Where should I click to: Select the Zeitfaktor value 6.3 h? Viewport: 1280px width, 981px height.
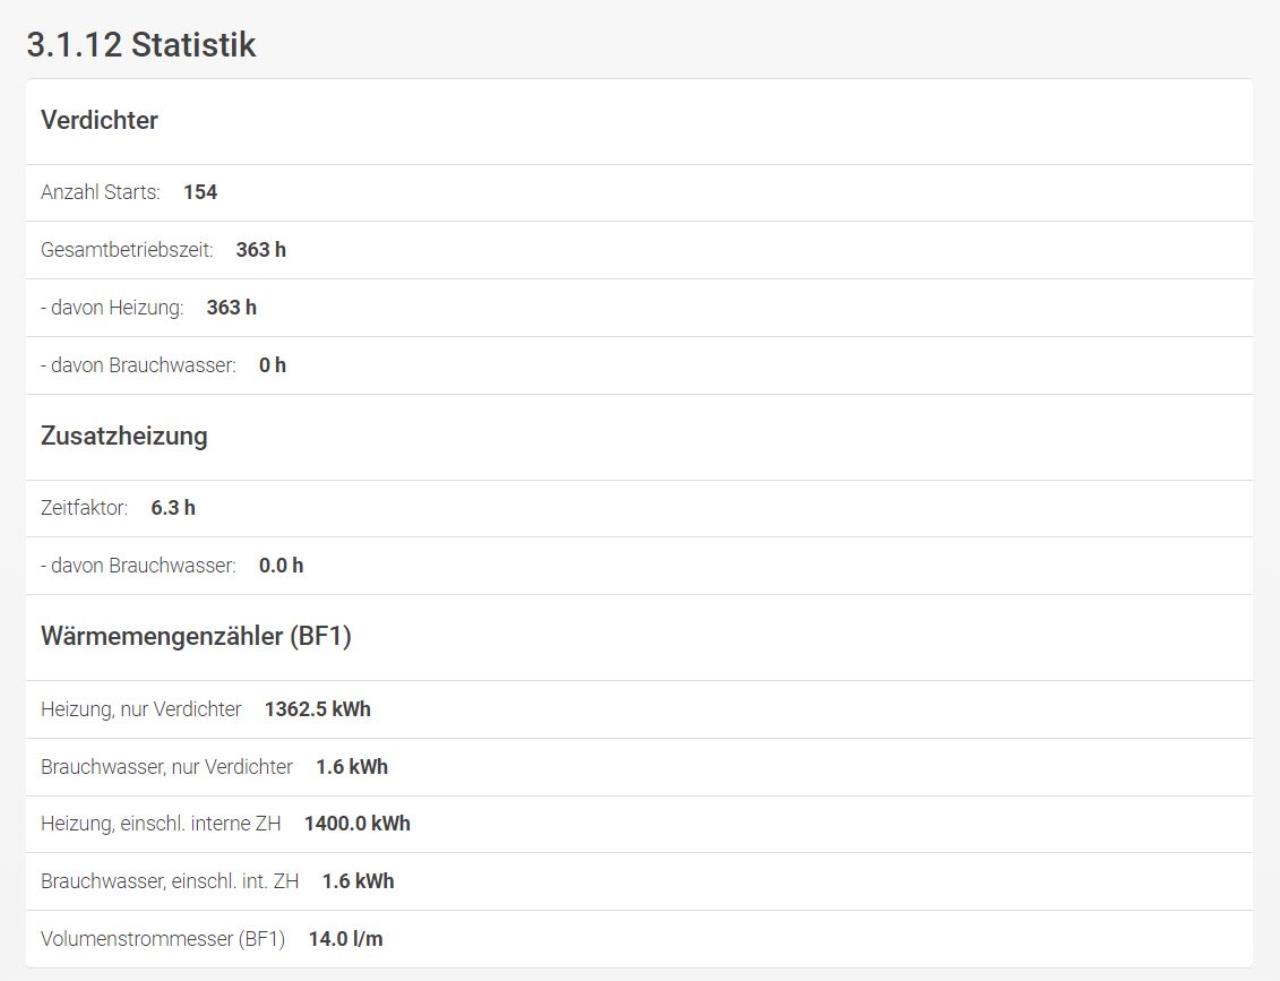pos(173,508)
